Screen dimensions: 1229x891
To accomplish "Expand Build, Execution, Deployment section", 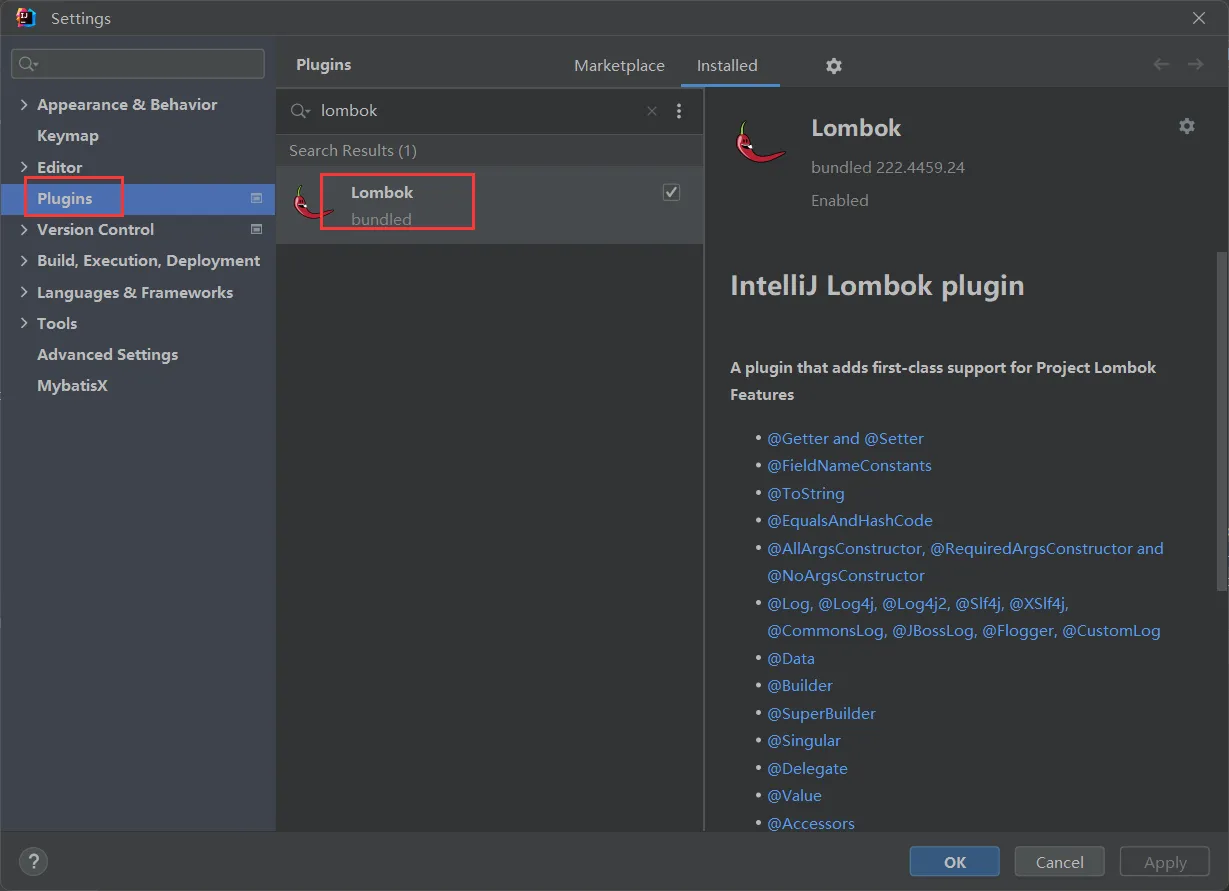I will (24, 261).
